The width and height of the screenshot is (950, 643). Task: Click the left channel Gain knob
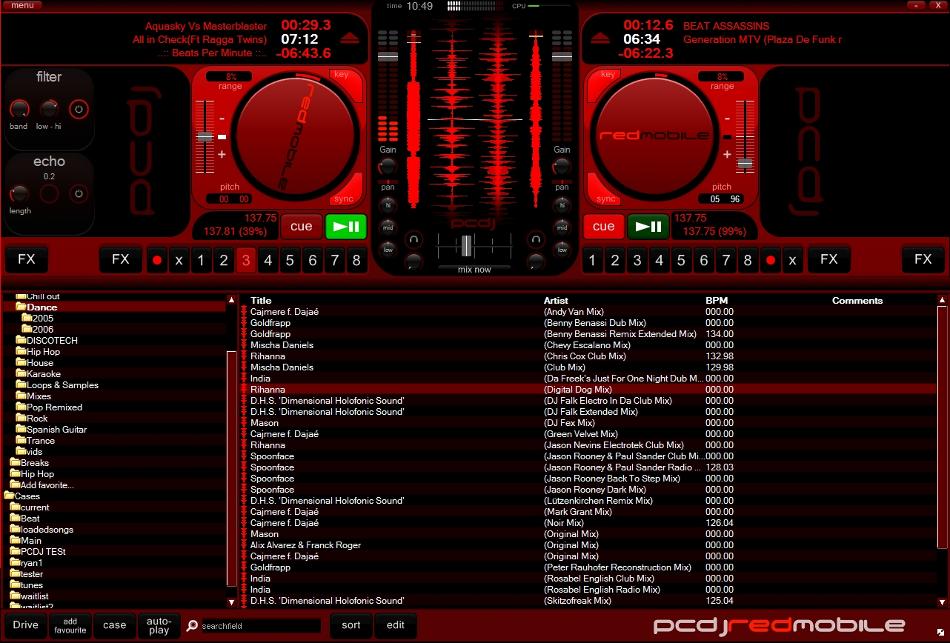[x=387, y=166]
